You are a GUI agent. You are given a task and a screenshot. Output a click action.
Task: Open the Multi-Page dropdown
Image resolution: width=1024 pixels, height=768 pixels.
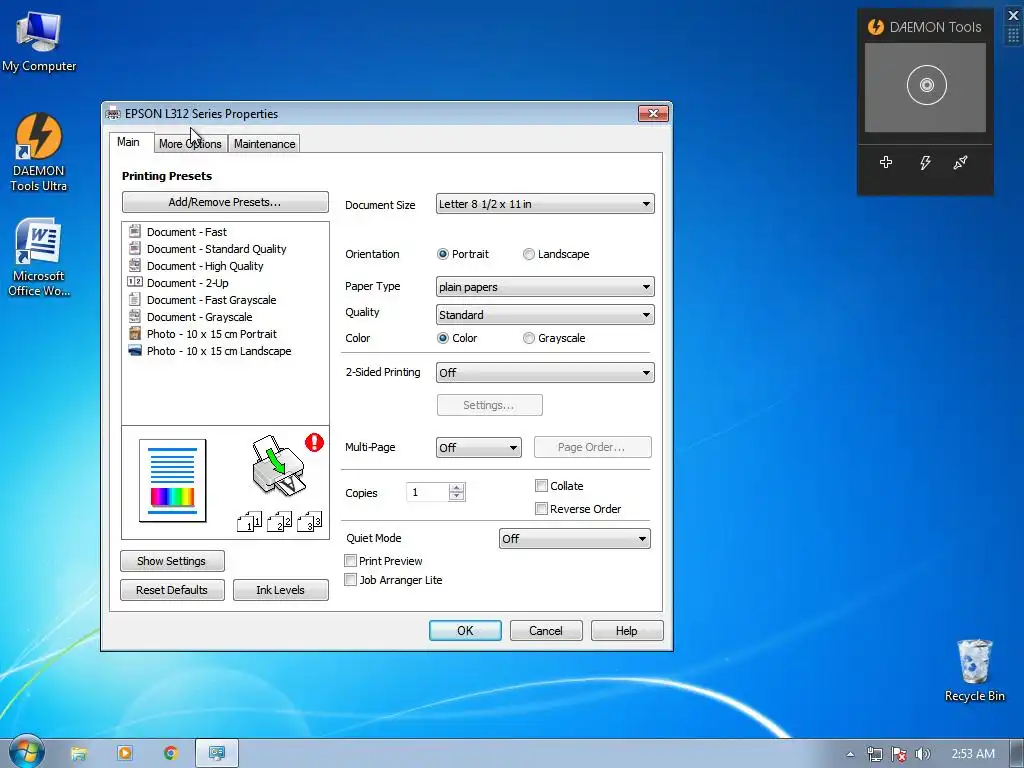pyautogui.click(x=479, y=447)
